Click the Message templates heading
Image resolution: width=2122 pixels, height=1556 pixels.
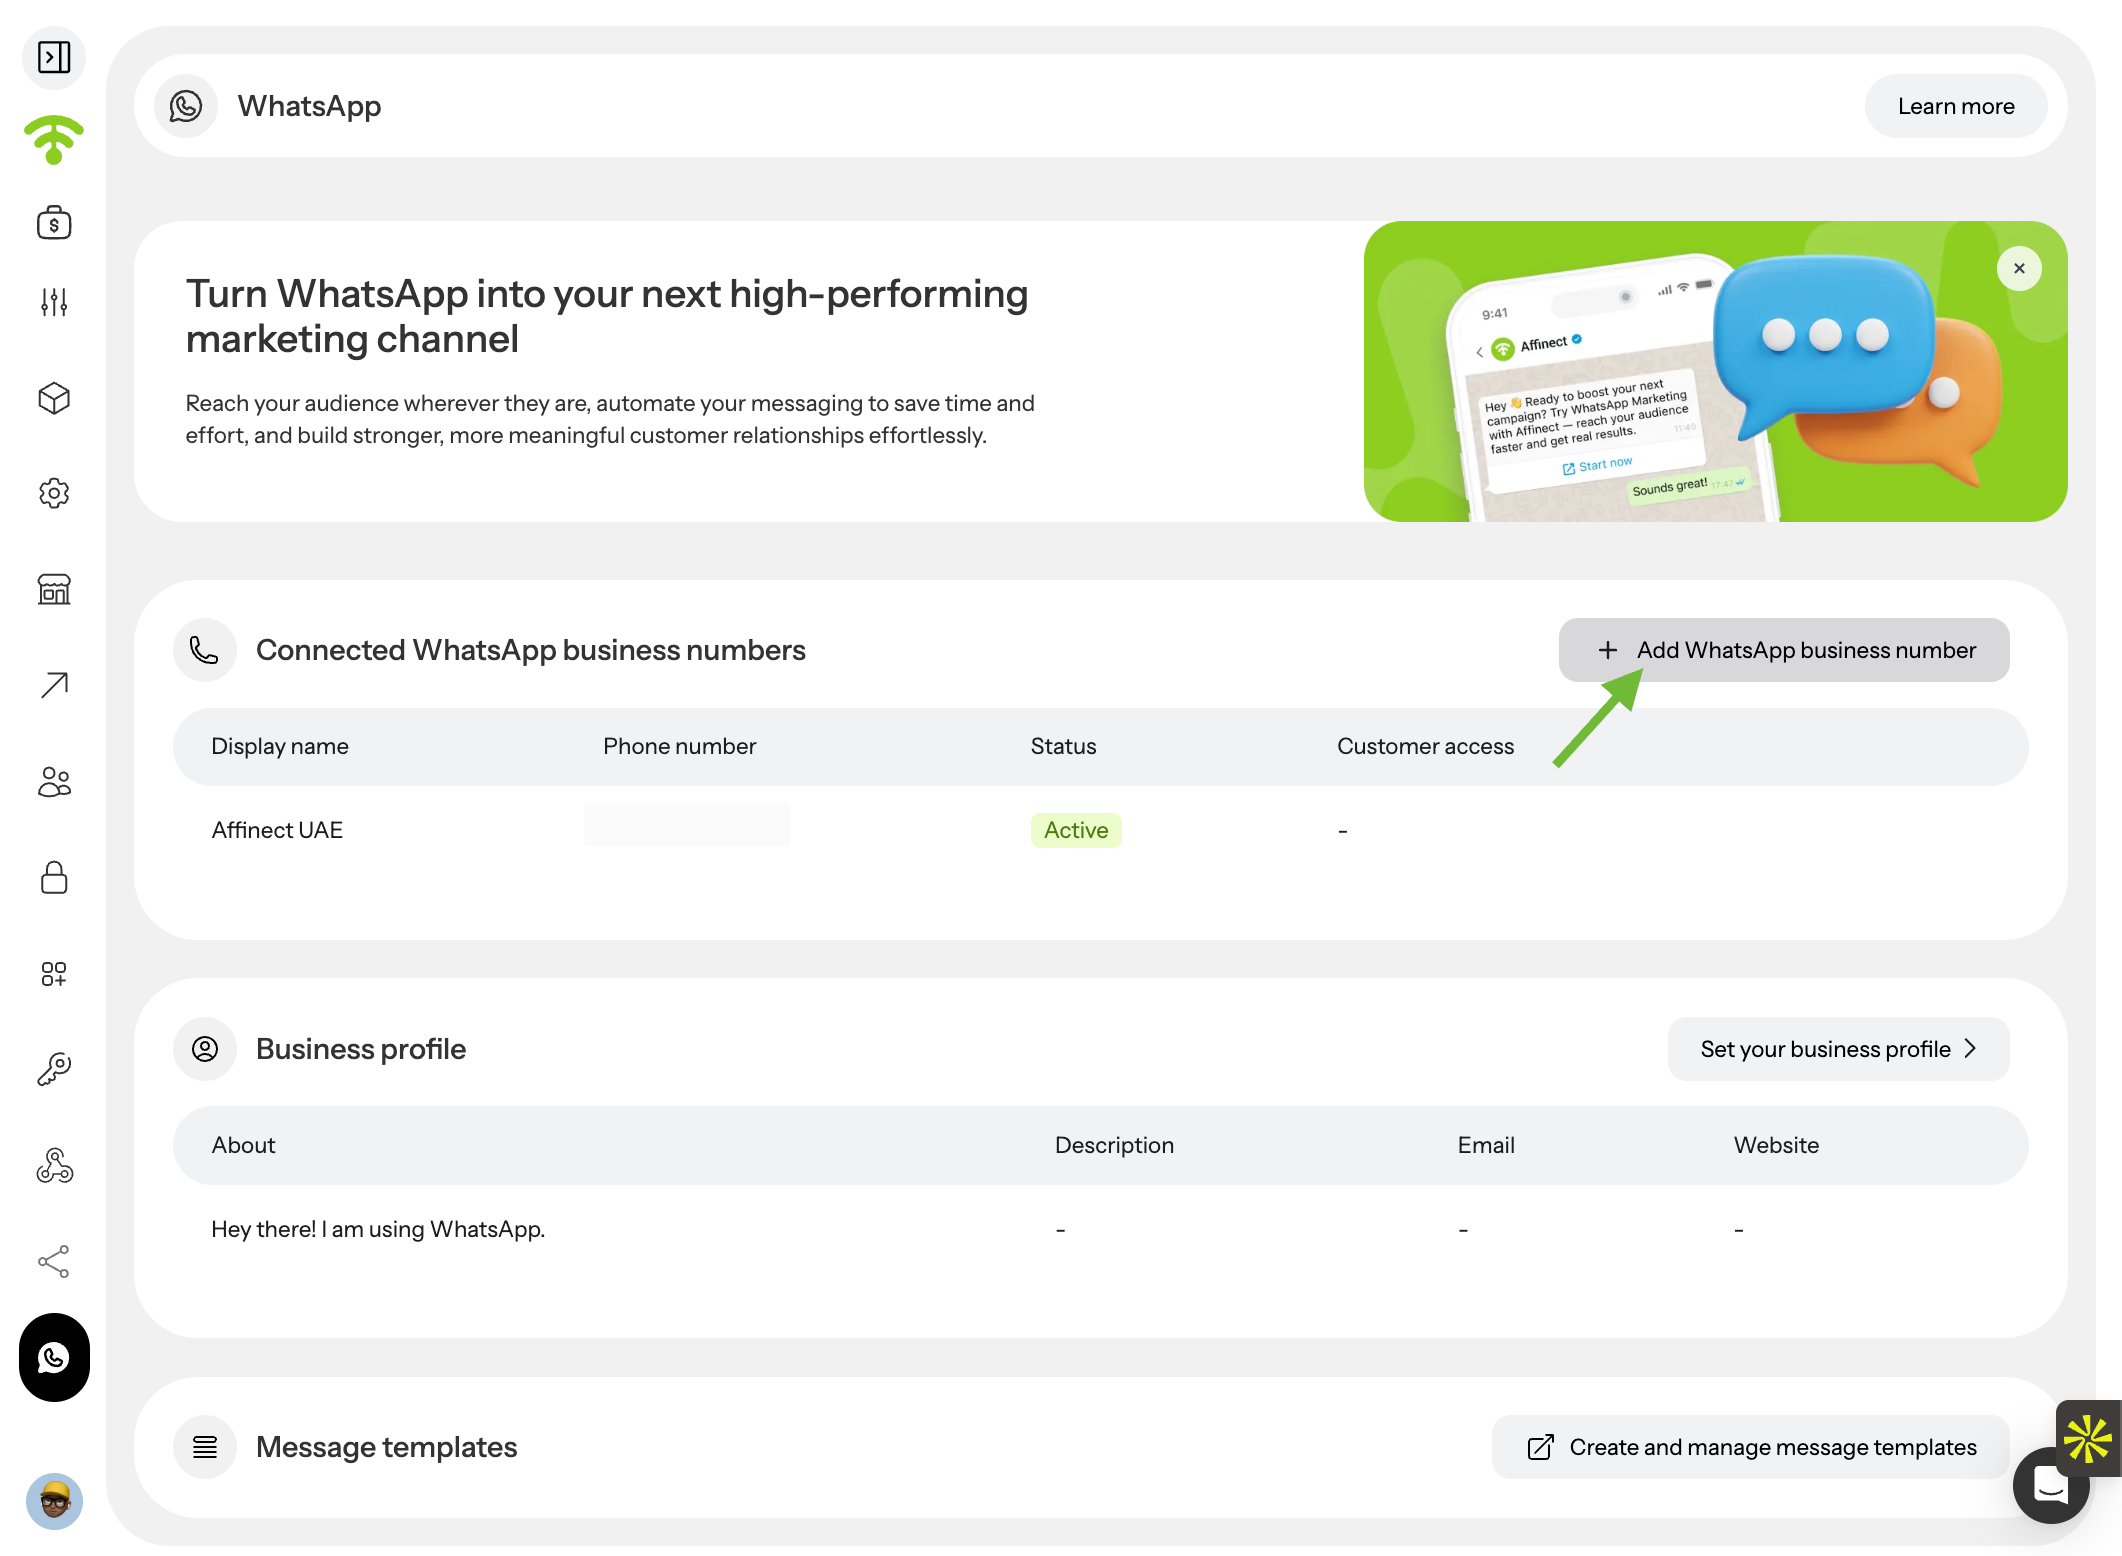click(x=387, y=1447)
